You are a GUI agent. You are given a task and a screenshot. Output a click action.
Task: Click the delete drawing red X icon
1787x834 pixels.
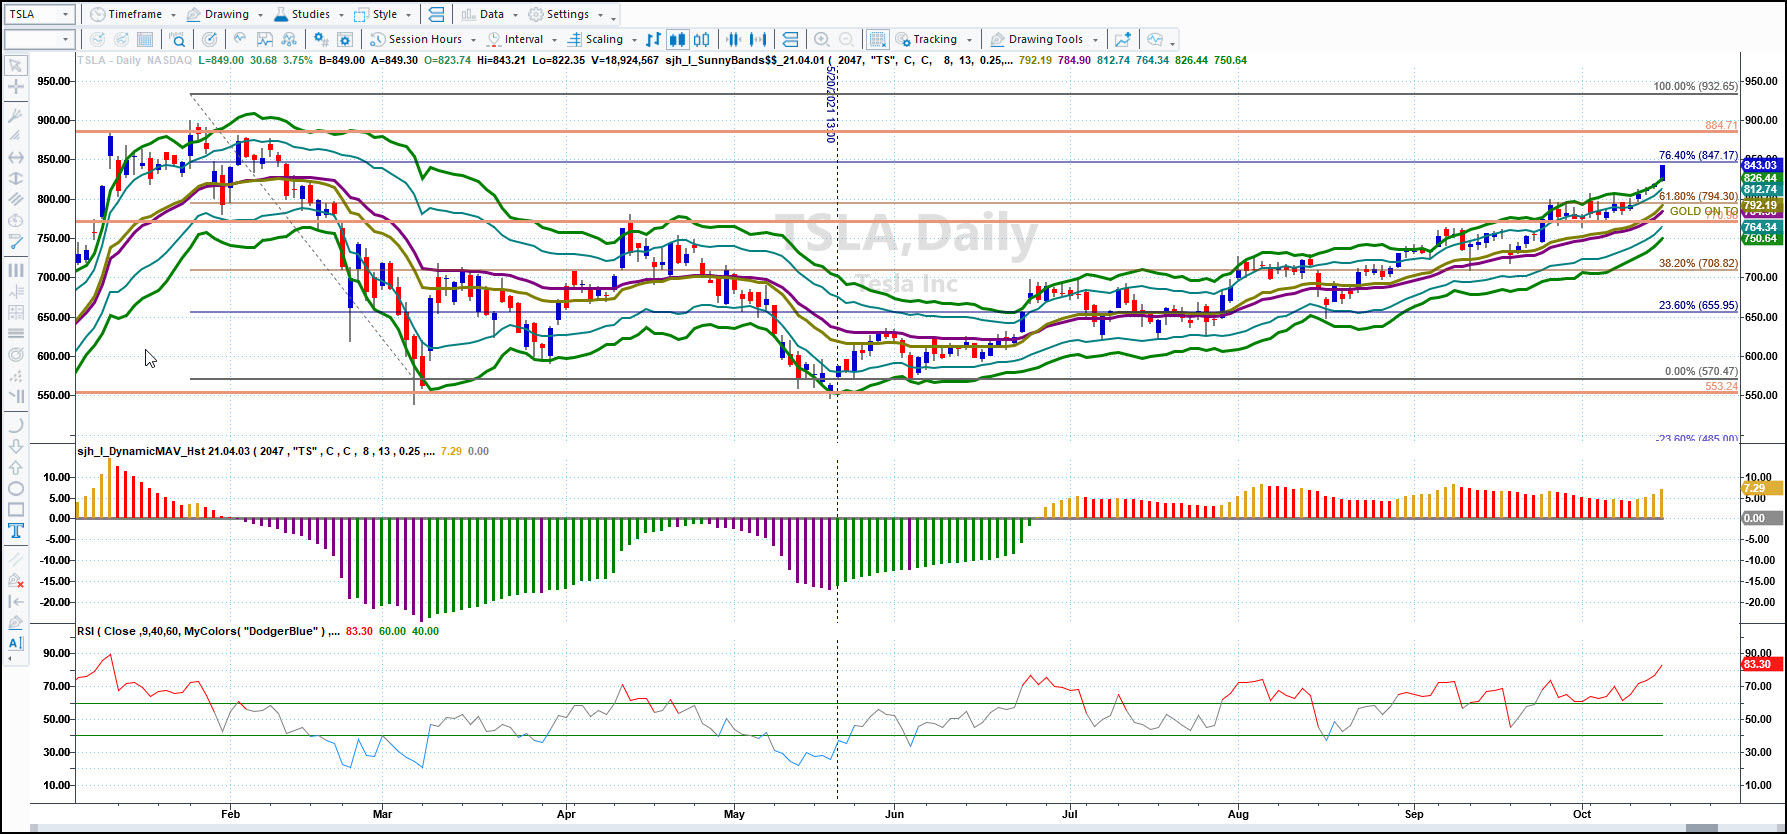16,580
